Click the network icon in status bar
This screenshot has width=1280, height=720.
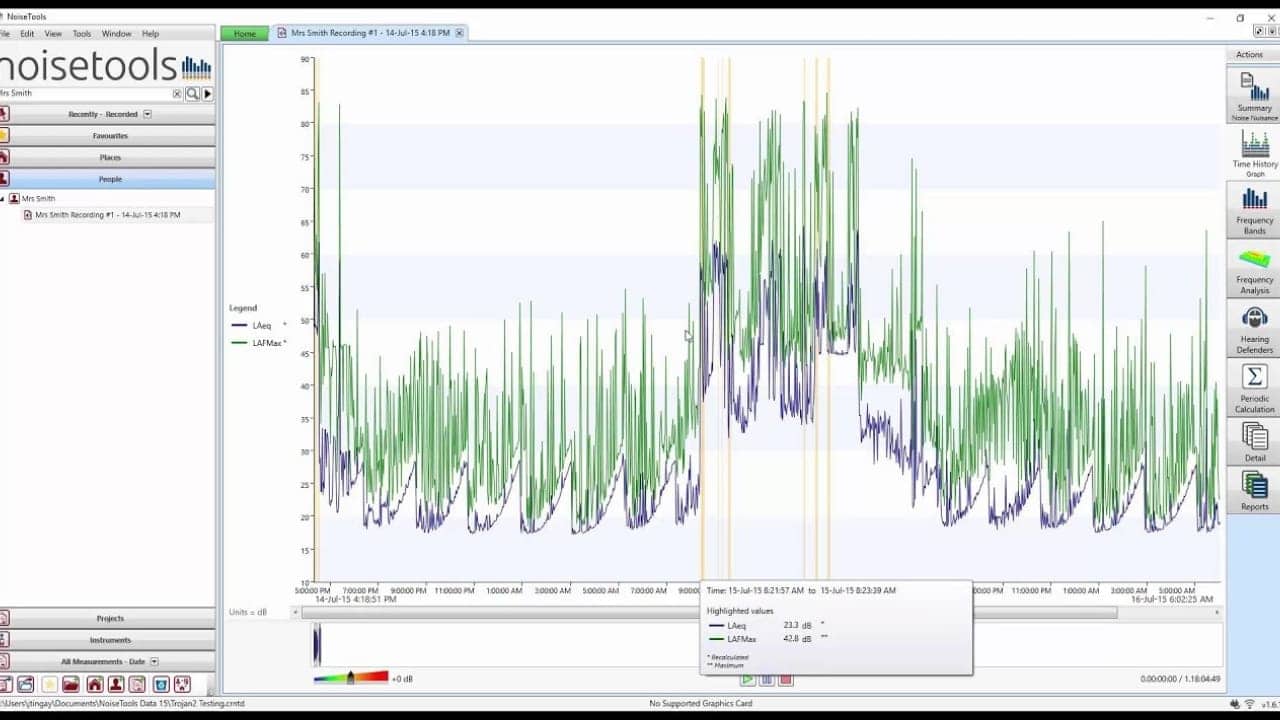point(1249,704)
